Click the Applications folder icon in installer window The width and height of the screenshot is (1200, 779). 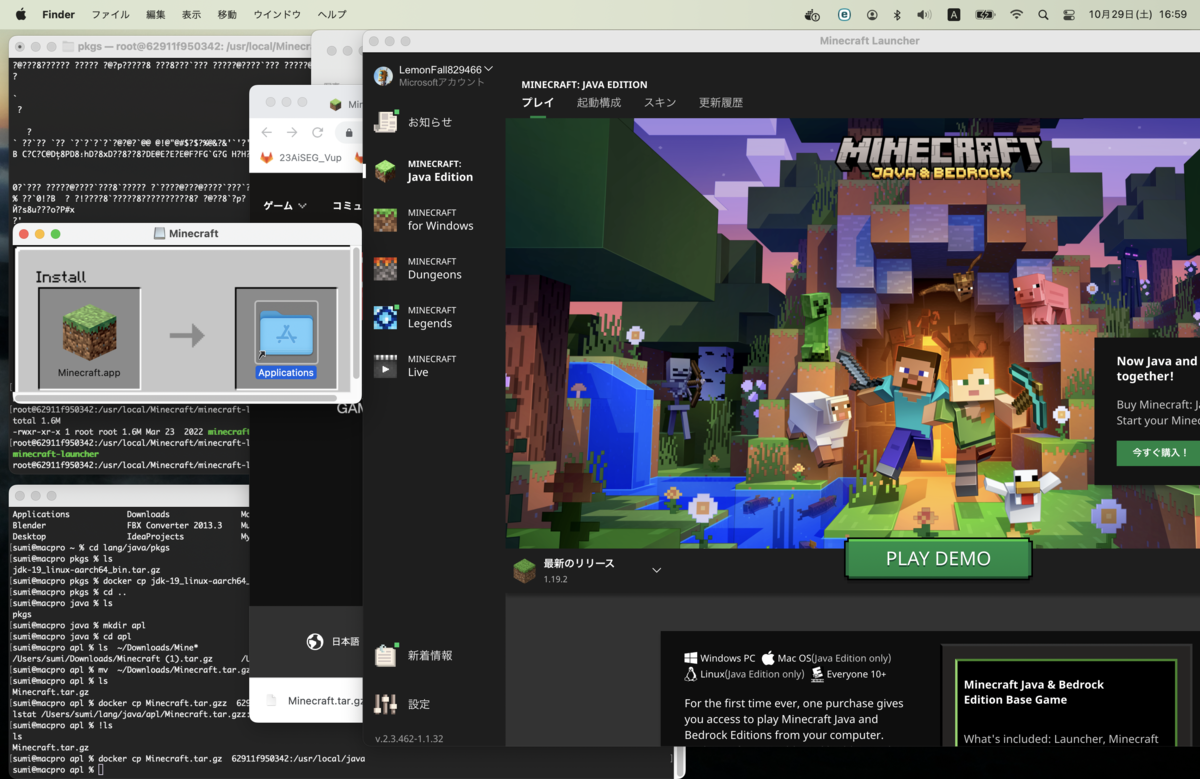286,332
